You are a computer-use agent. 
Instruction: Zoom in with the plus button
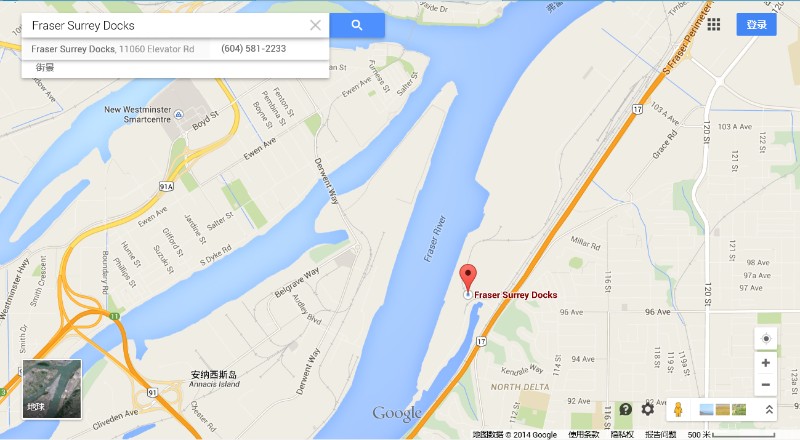pyautogui.click(x=765, y=363)
